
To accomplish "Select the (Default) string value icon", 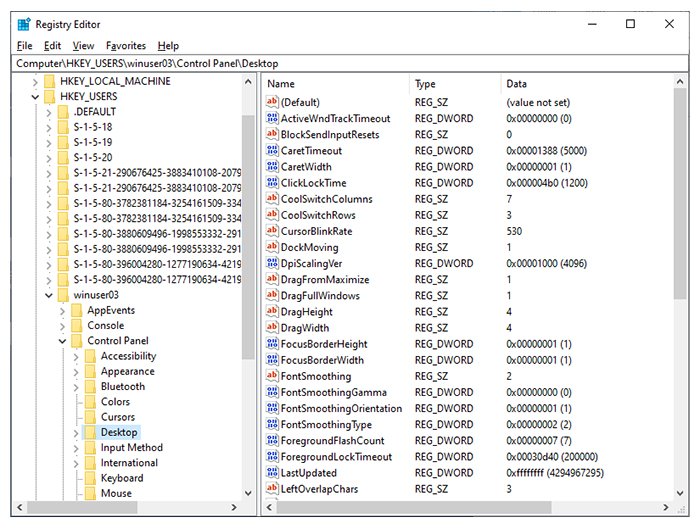I will click(x=272, y=102).
